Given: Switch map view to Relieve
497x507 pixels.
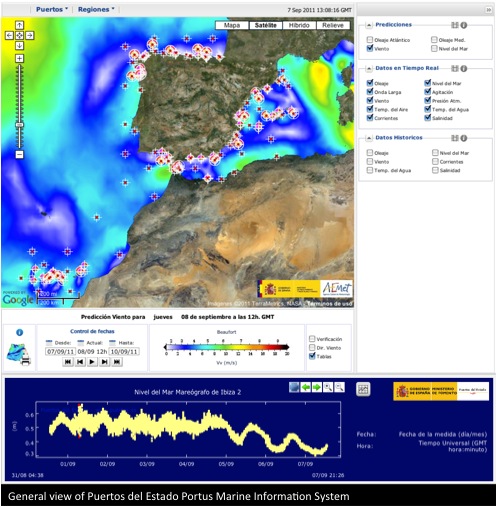Looking at the screenshot, I should (x=333, y=25).
